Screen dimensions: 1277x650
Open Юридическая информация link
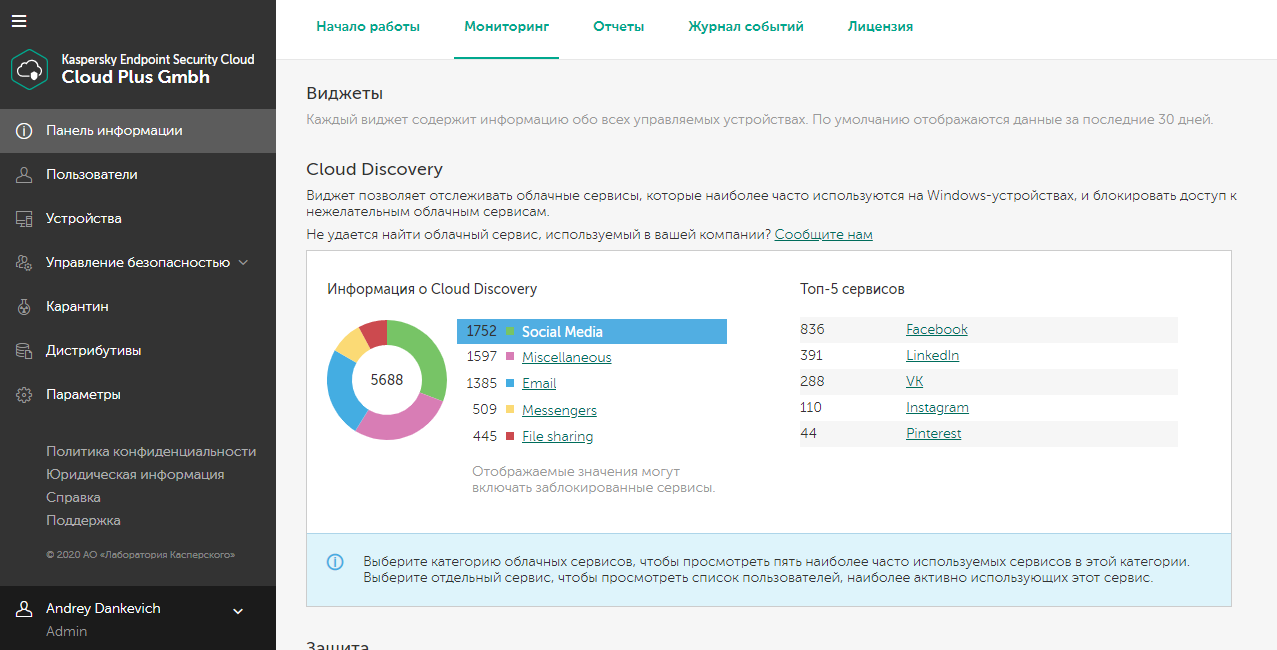[135, 475]
